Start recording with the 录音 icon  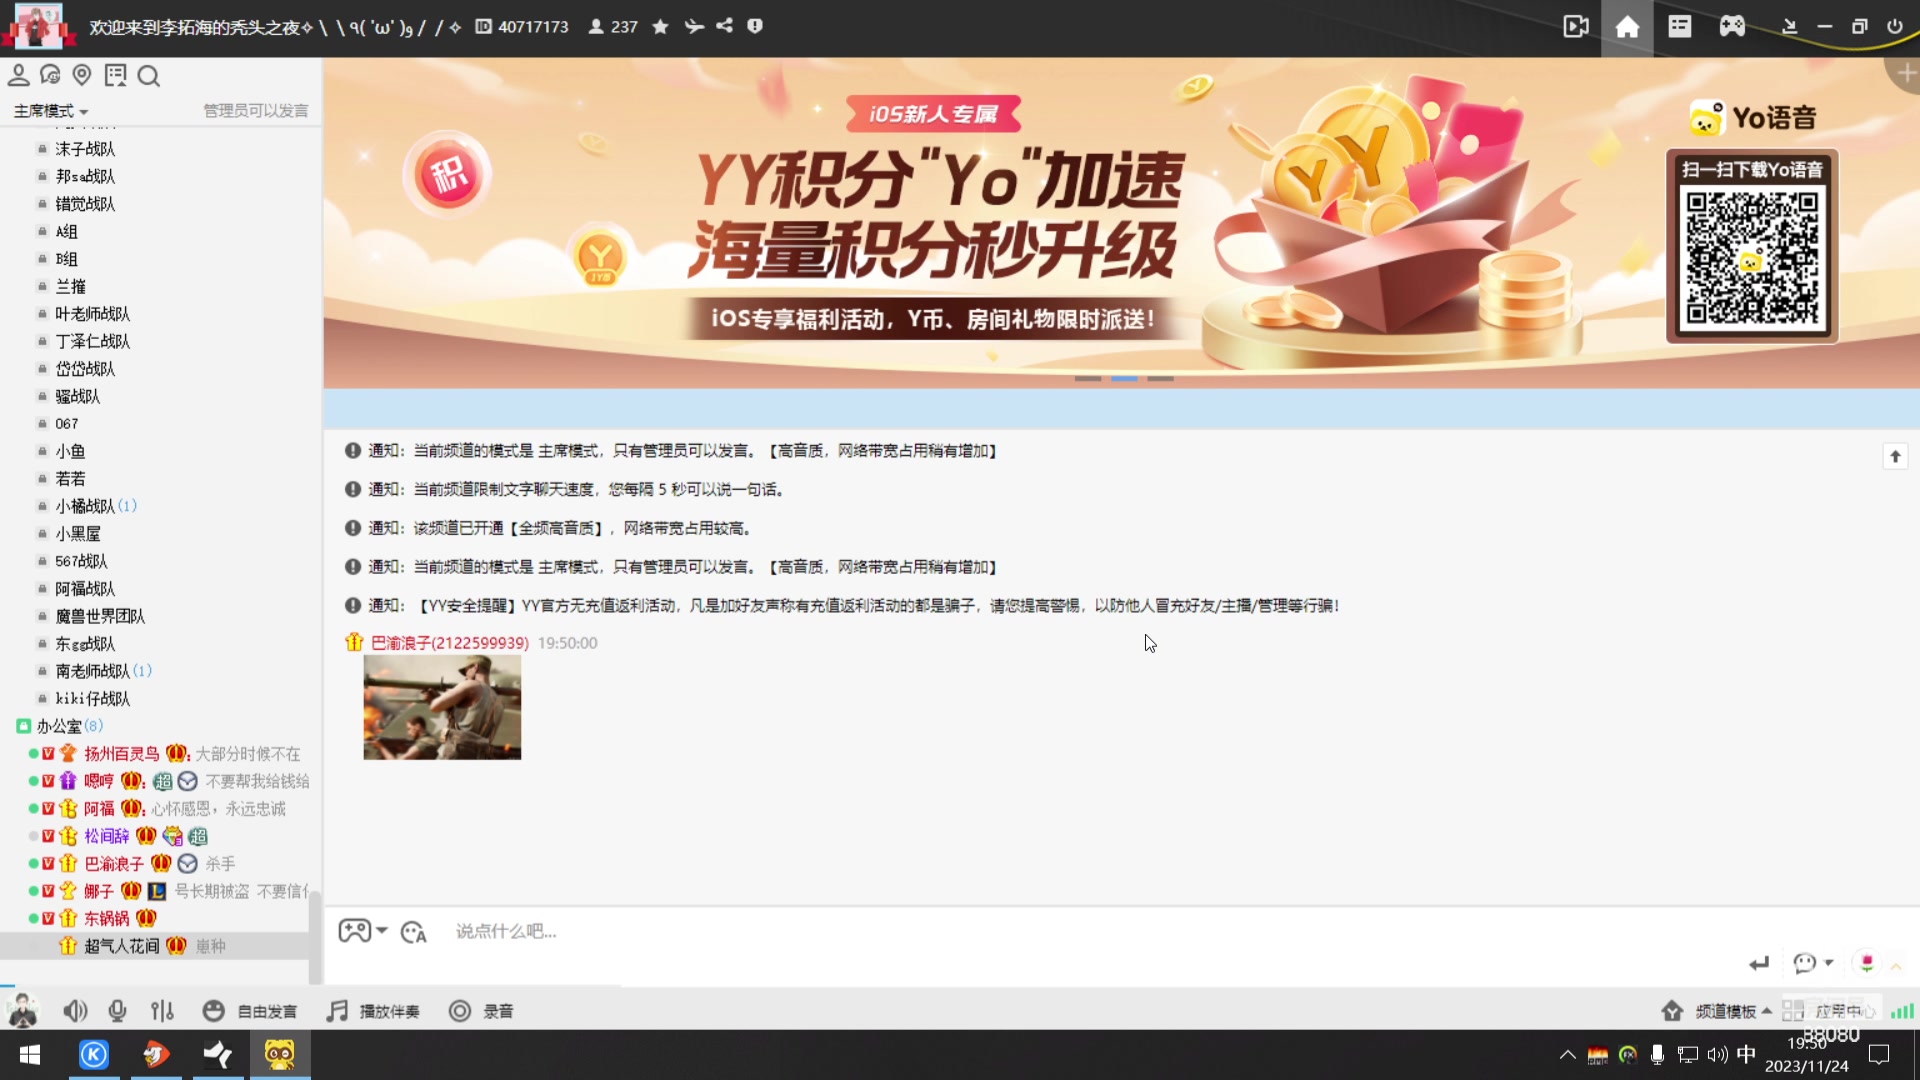coord(460,1011)
